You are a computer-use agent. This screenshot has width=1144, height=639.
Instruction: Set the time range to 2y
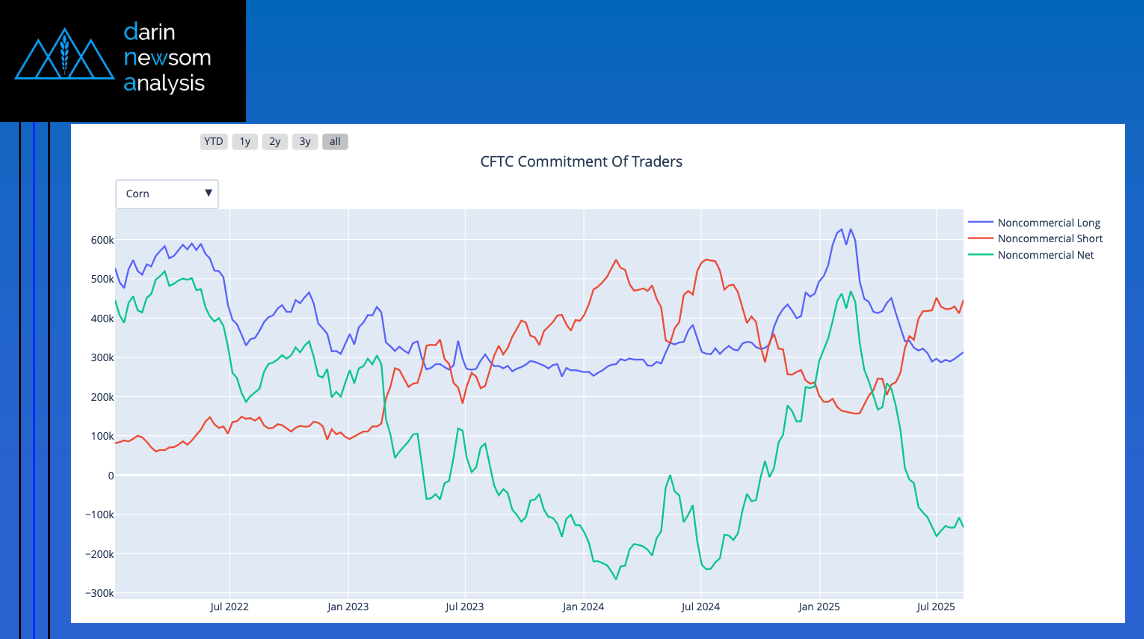pos(275,142)
